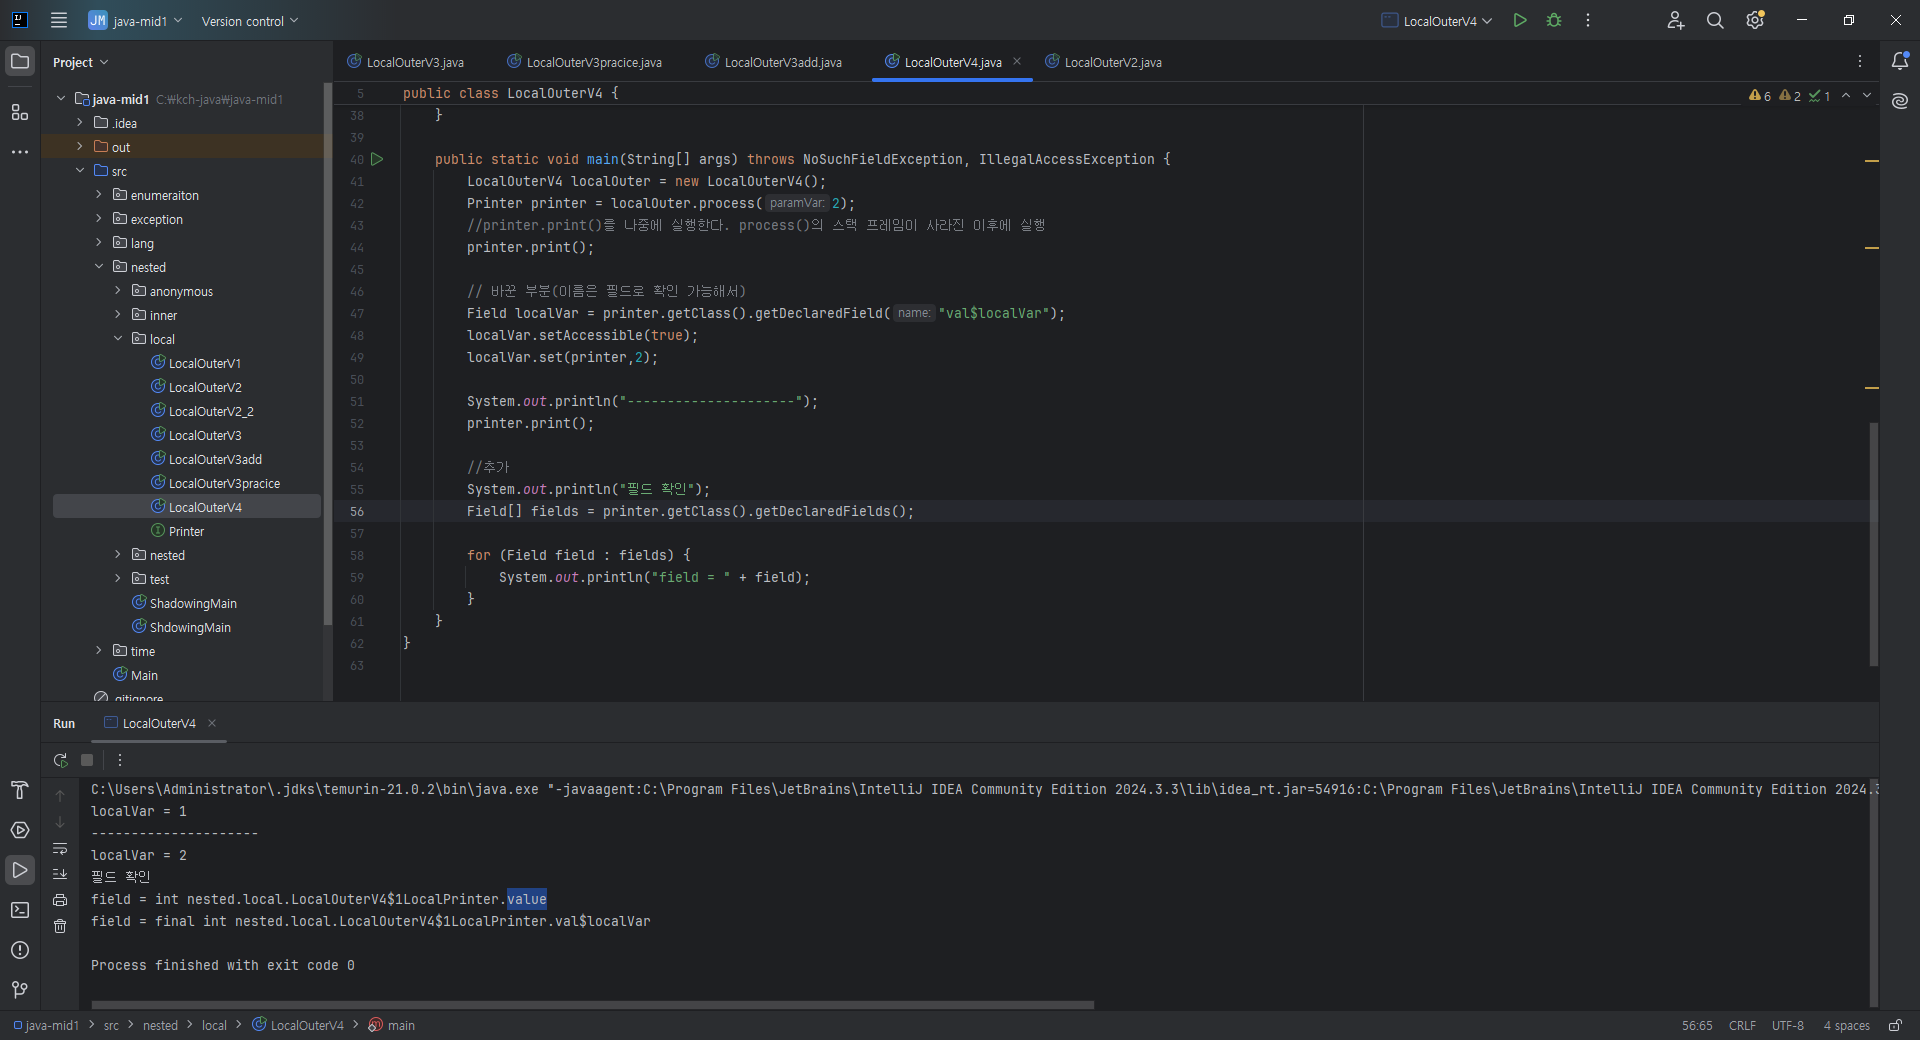Click the warnings count inspection widget
Image resolution: width=1920 pixels, height=1040 pixels.
pos(1790,96)
